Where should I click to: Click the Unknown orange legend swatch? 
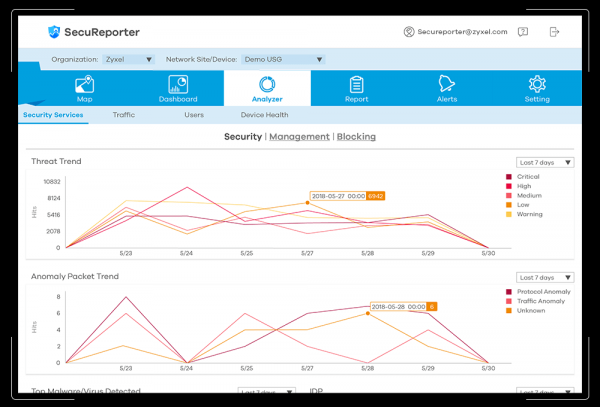(x=510, y=310)
